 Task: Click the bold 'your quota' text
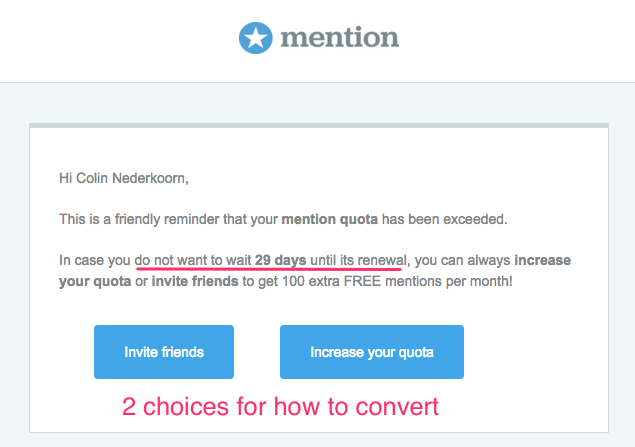tap(95, 281)
